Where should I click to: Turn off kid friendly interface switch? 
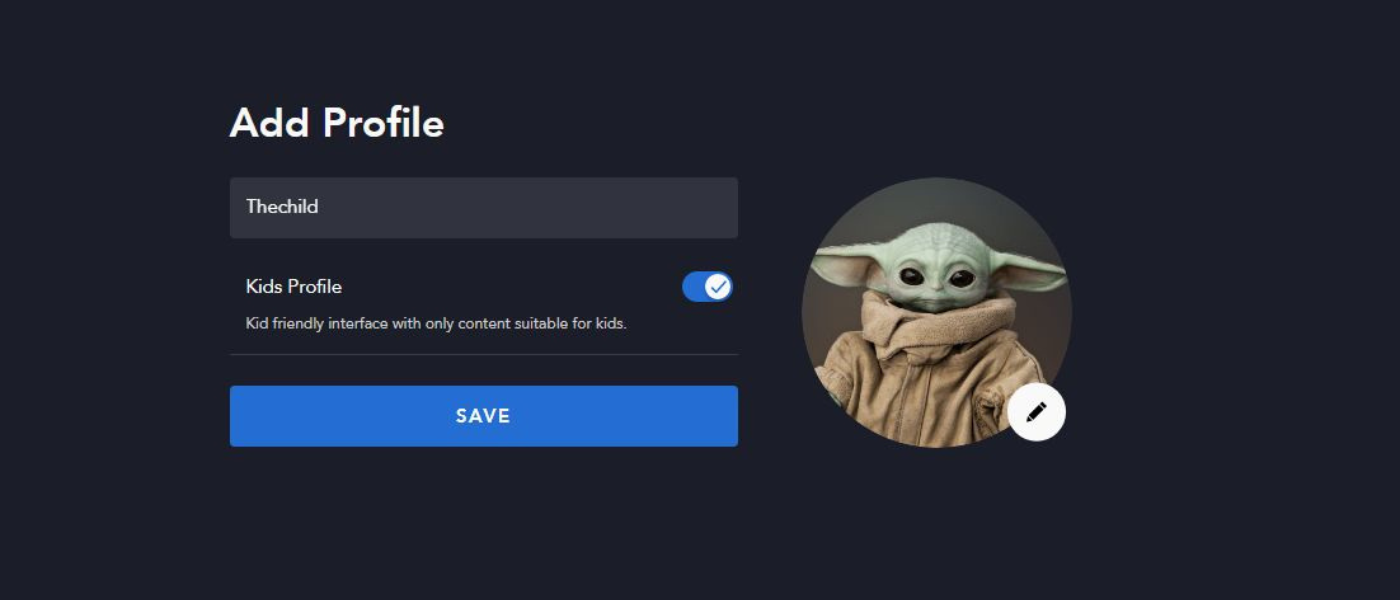click(x=707, y=287)
